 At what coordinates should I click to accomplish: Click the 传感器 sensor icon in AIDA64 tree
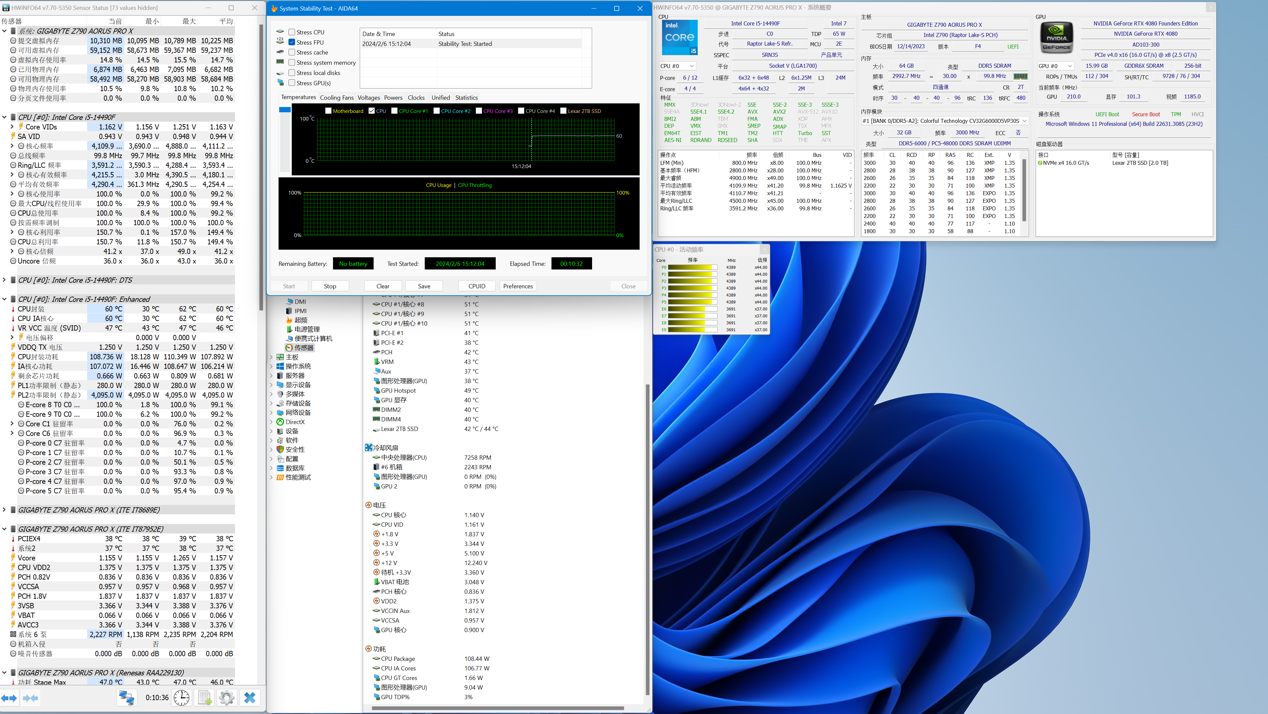coord(290,348)
